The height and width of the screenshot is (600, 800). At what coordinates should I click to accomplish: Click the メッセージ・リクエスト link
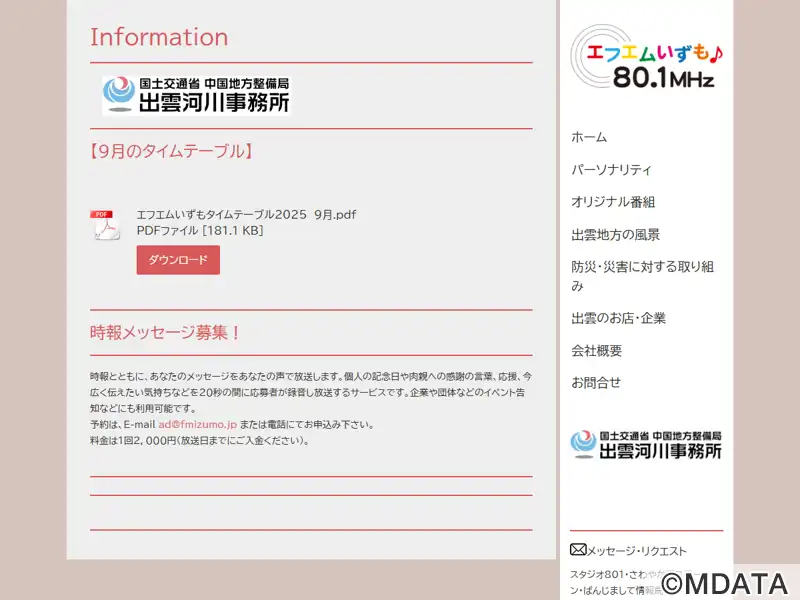click(637, 551)
